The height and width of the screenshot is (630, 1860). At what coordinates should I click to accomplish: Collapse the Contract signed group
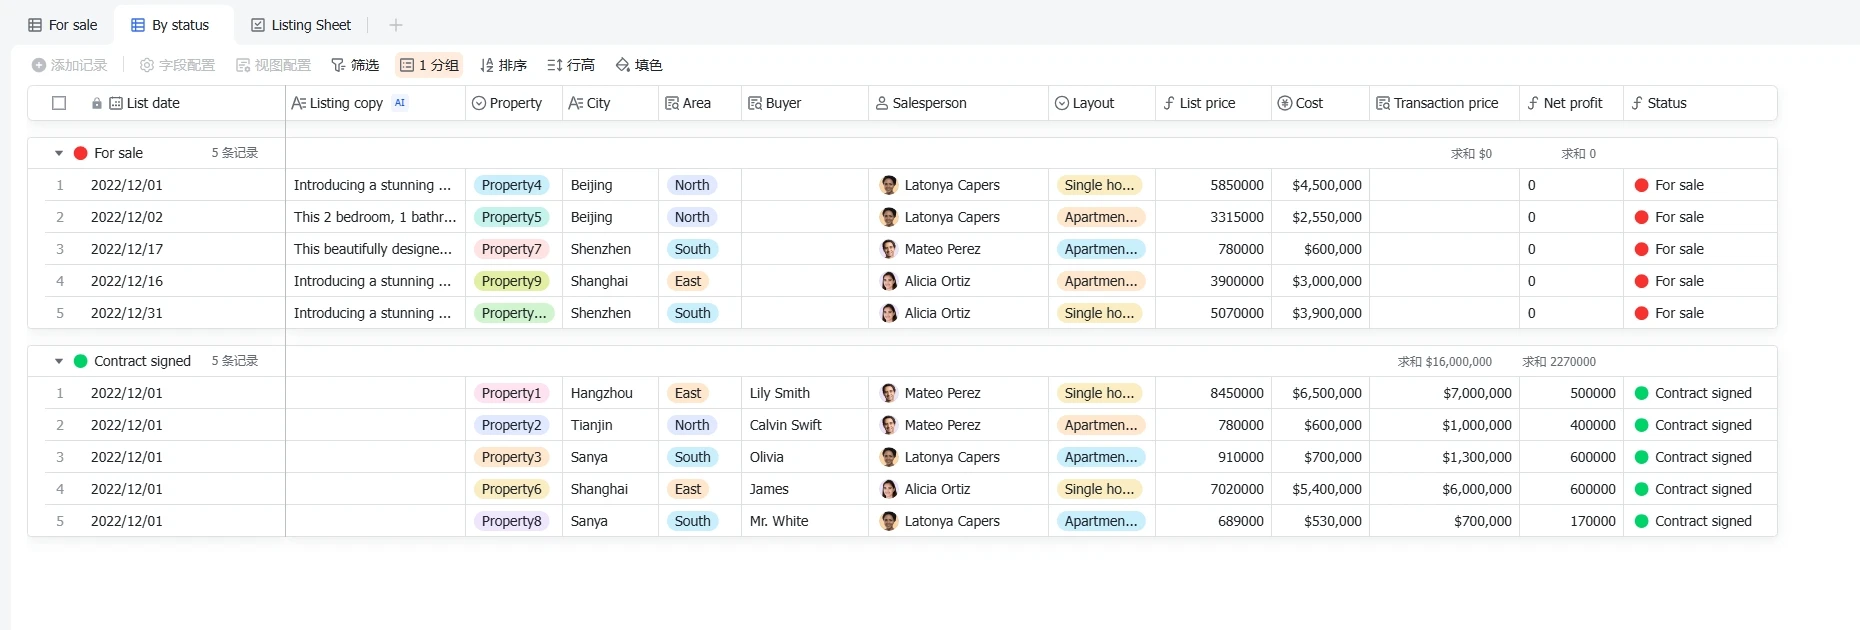[x=59, y=361]
